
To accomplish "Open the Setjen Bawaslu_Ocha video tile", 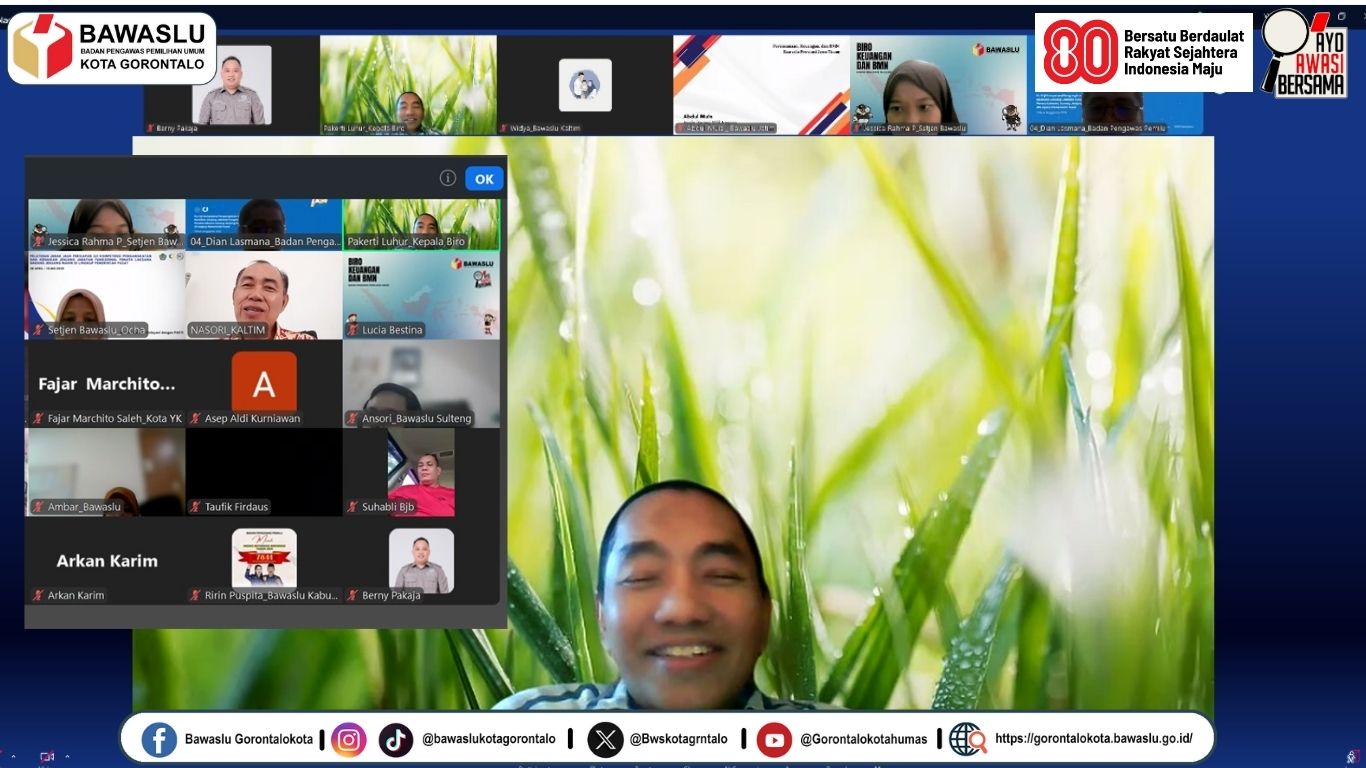I will (x=107, y=295).
